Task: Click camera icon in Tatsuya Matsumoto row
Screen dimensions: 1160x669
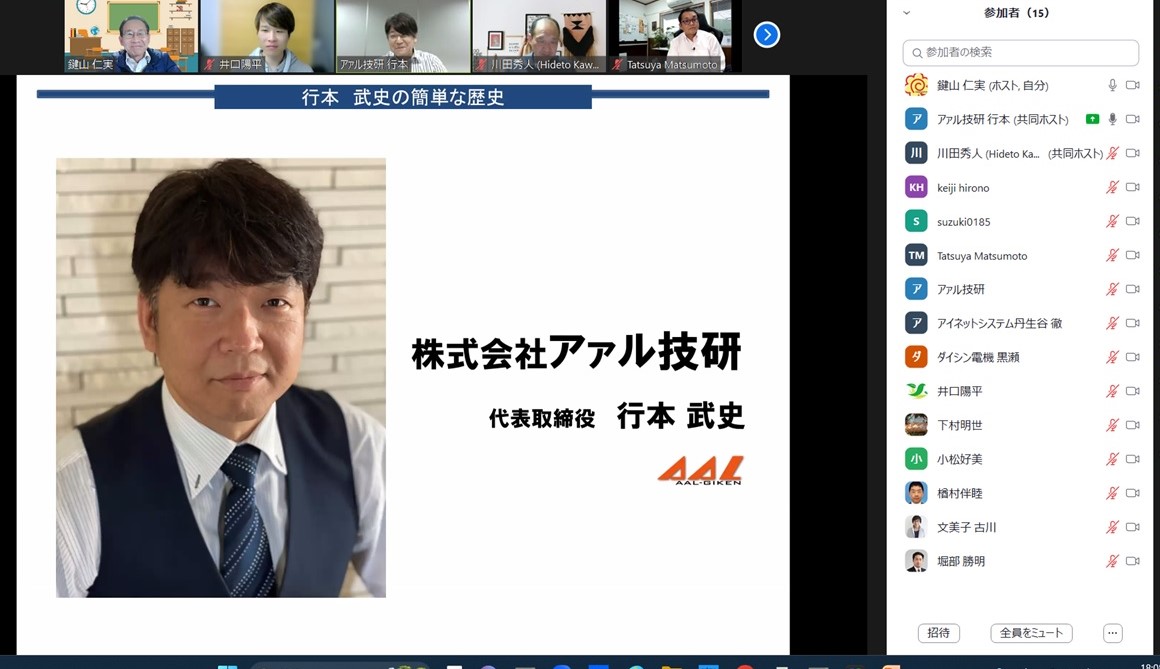Action: [1132, 255]
